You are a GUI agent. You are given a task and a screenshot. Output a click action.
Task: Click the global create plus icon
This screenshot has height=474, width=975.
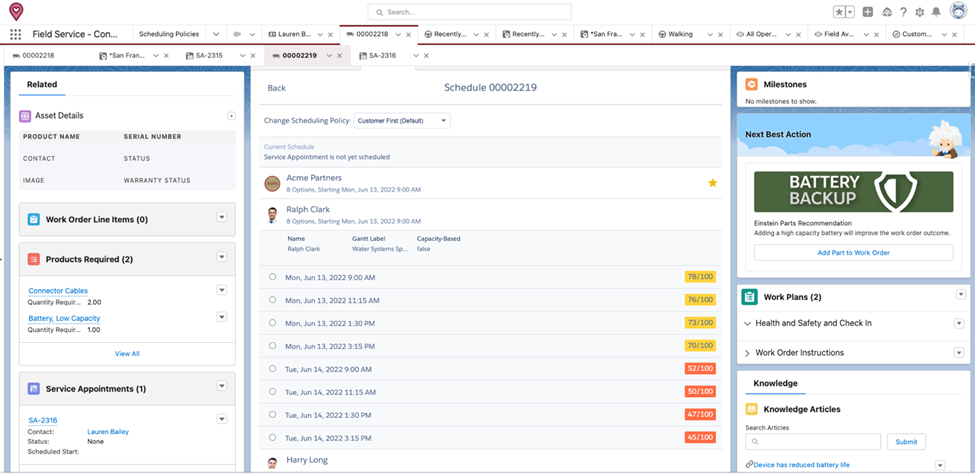tap(868, 12)
